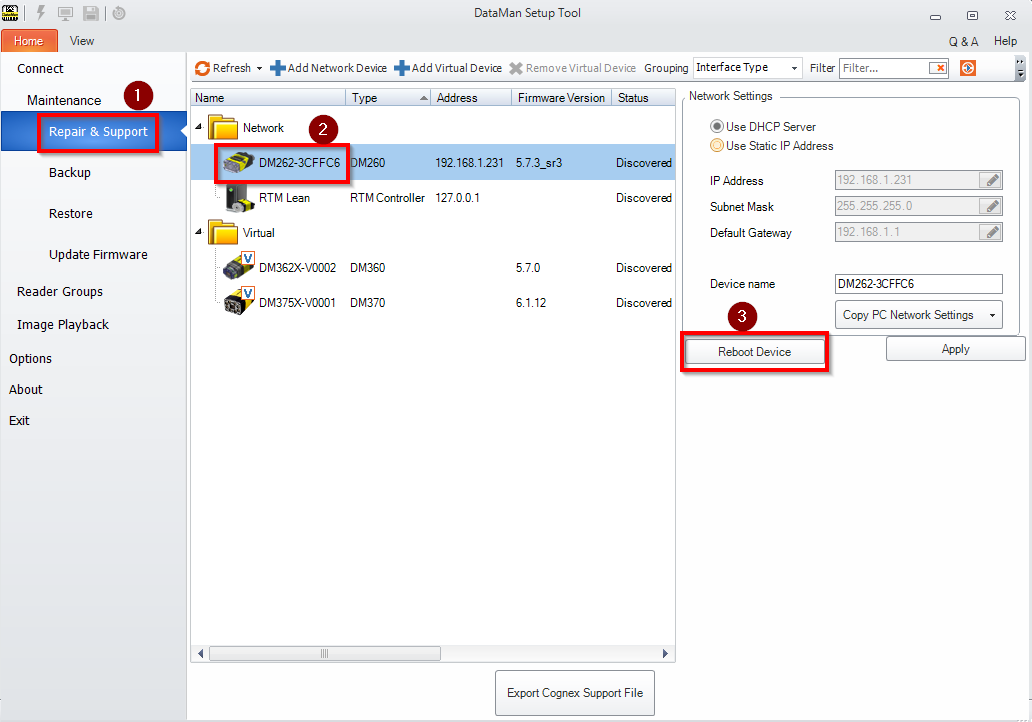Click the pencil icon next to IP Address
The height and width of the screenshot is (722, 1032).
[x=991, y=181]
